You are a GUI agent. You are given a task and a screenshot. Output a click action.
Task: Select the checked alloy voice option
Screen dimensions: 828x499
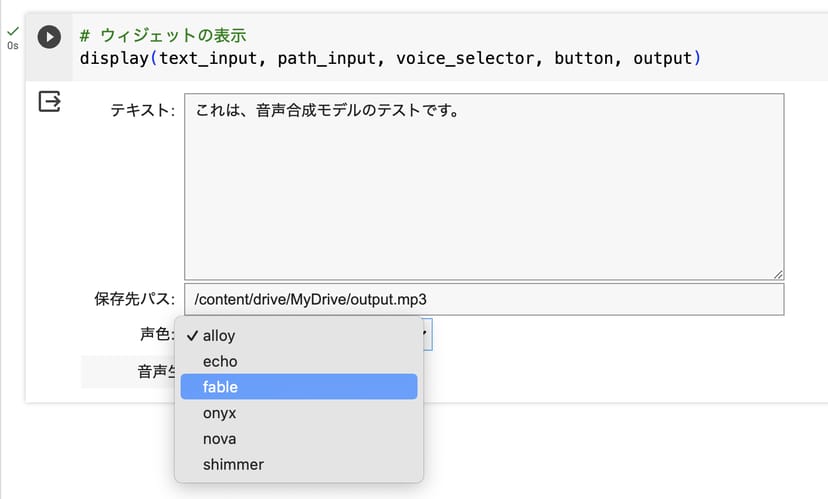point(219,336)
